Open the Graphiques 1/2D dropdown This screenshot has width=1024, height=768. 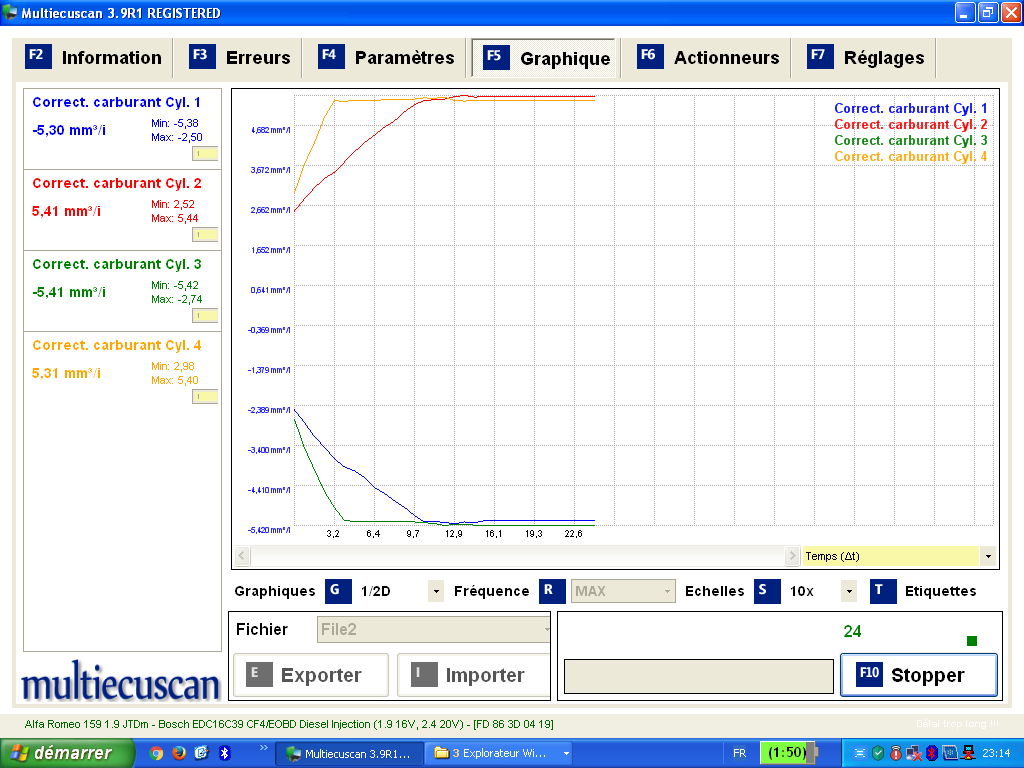click(436, 591)
